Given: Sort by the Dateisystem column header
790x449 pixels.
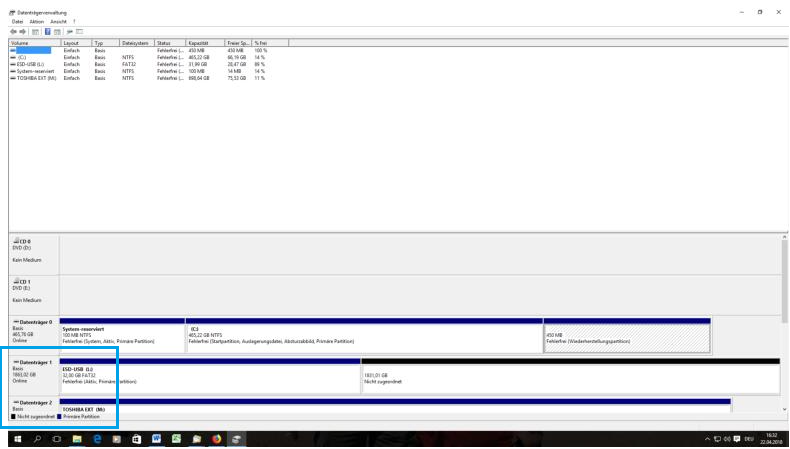Looking at the screenshot, I should (137, 43).
